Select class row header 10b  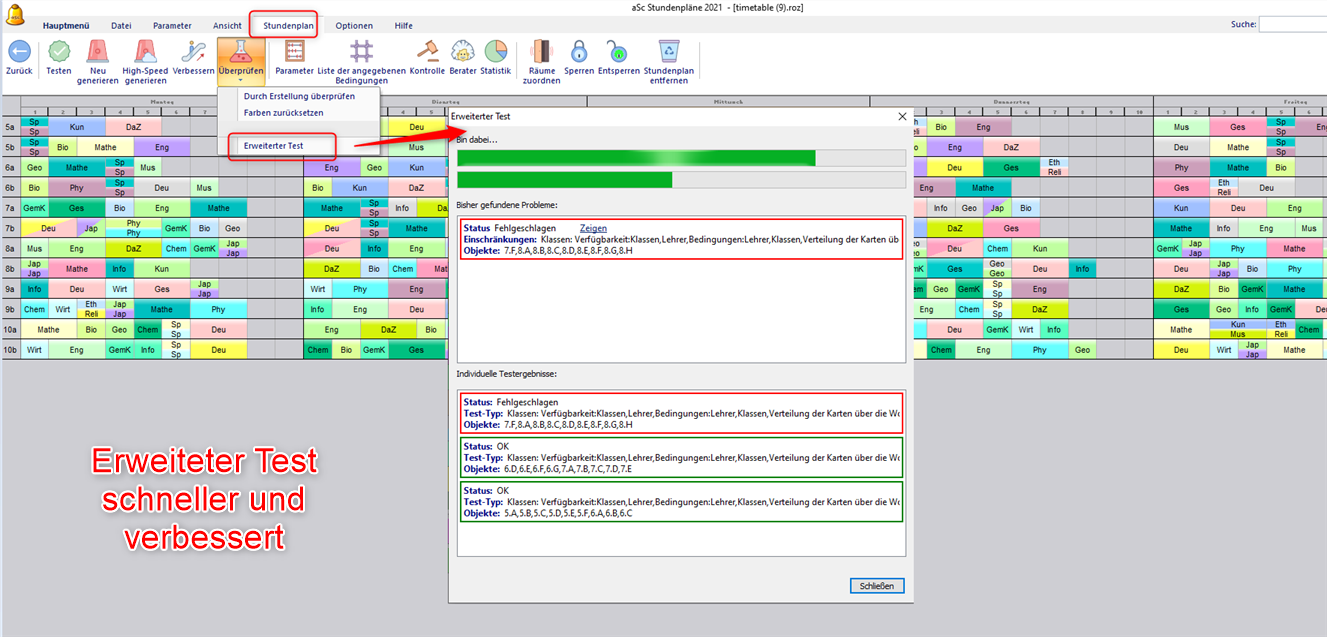point(10,350)
